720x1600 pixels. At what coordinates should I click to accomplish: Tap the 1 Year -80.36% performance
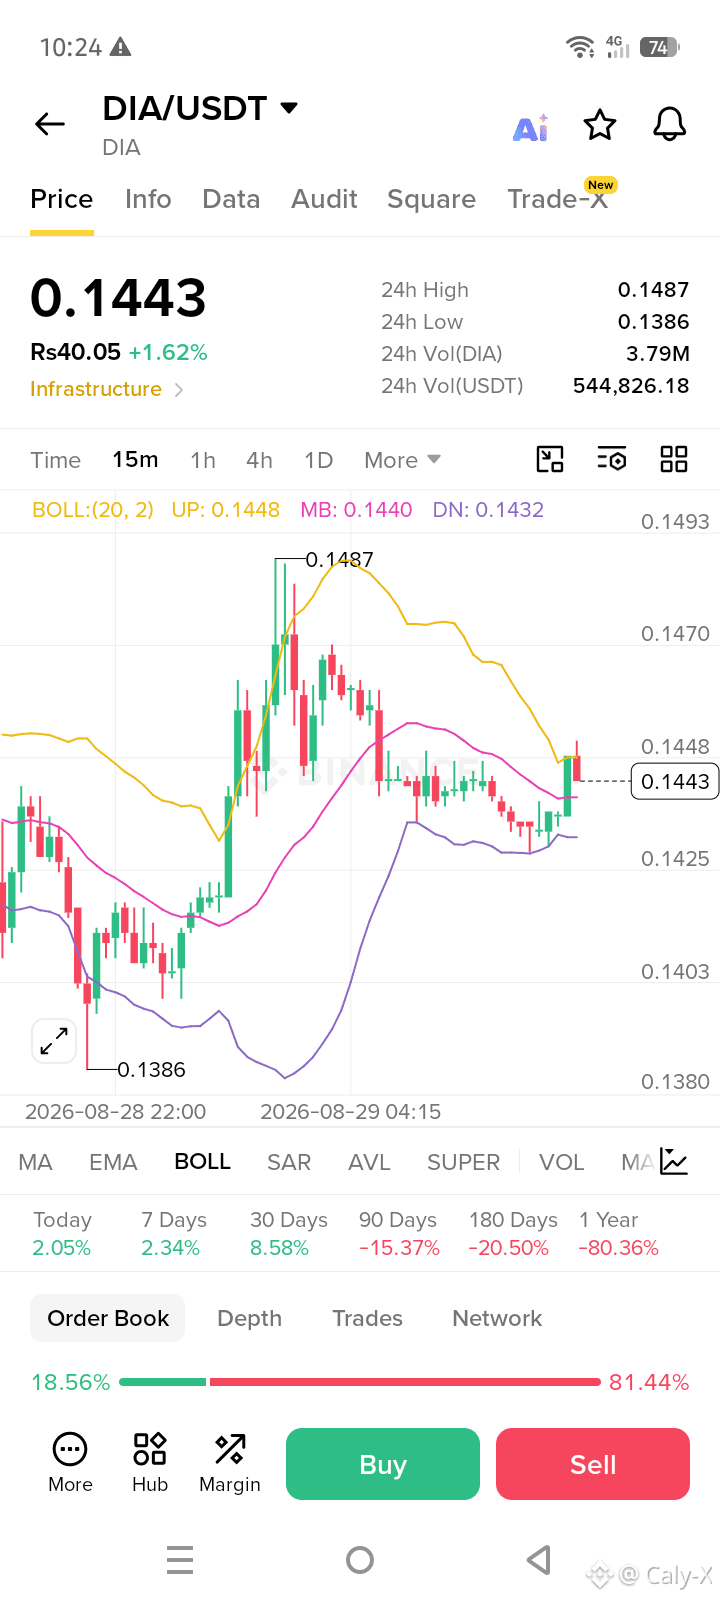click(x=618, y=1234)
